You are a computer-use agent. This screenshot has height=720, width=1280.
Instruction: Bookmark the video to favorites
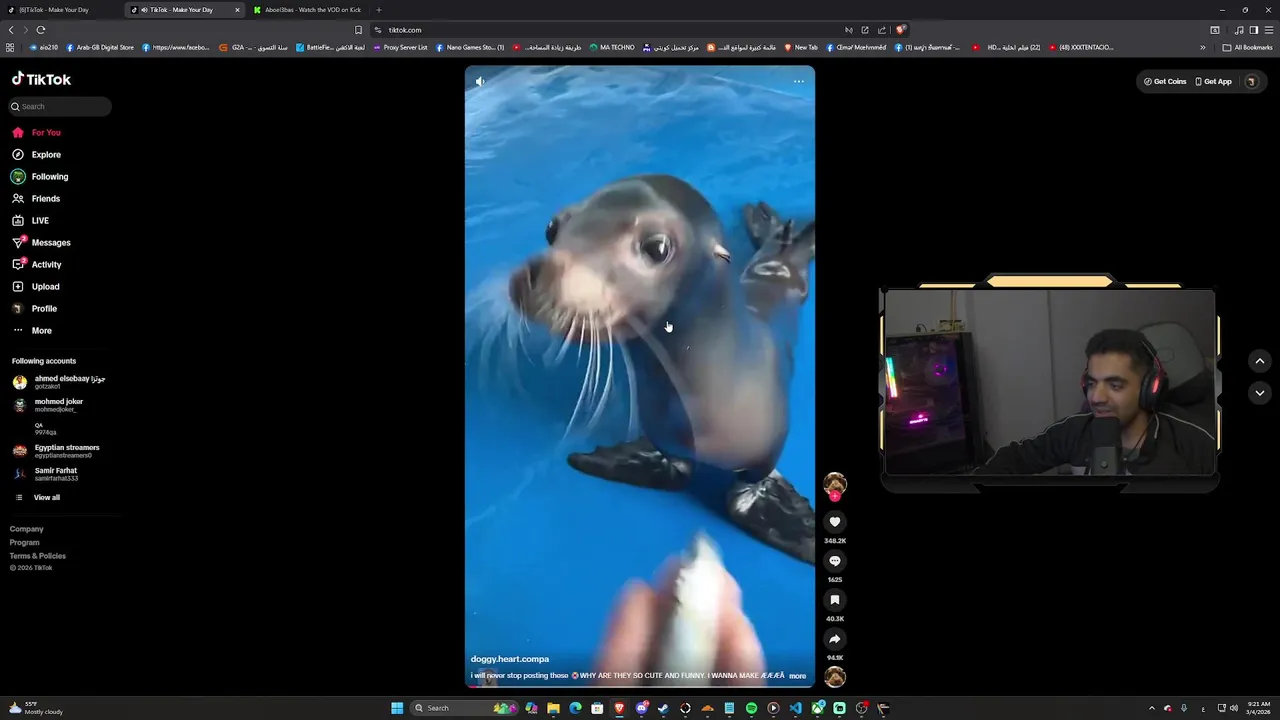[835, 600]
